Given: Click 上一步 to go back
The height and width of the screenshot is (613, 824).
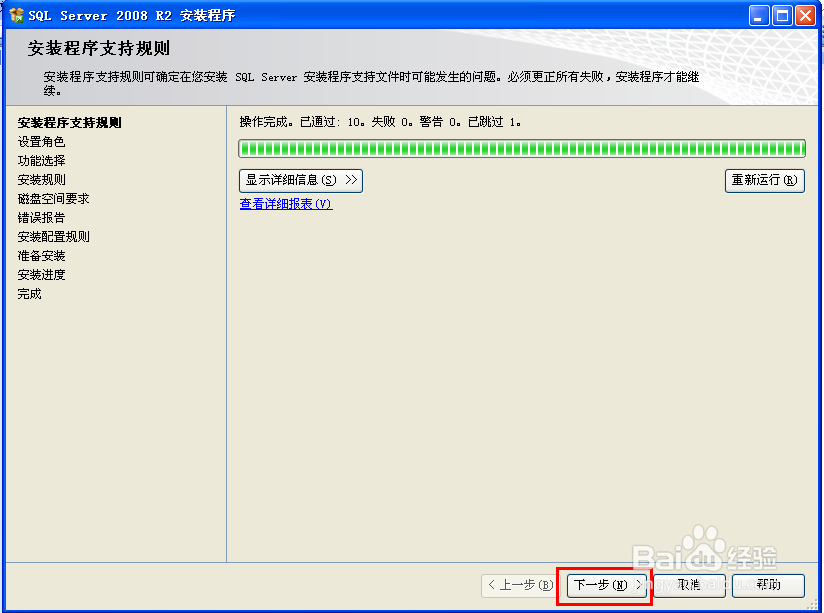Looking at the screenshot, I should coord(519,586).
